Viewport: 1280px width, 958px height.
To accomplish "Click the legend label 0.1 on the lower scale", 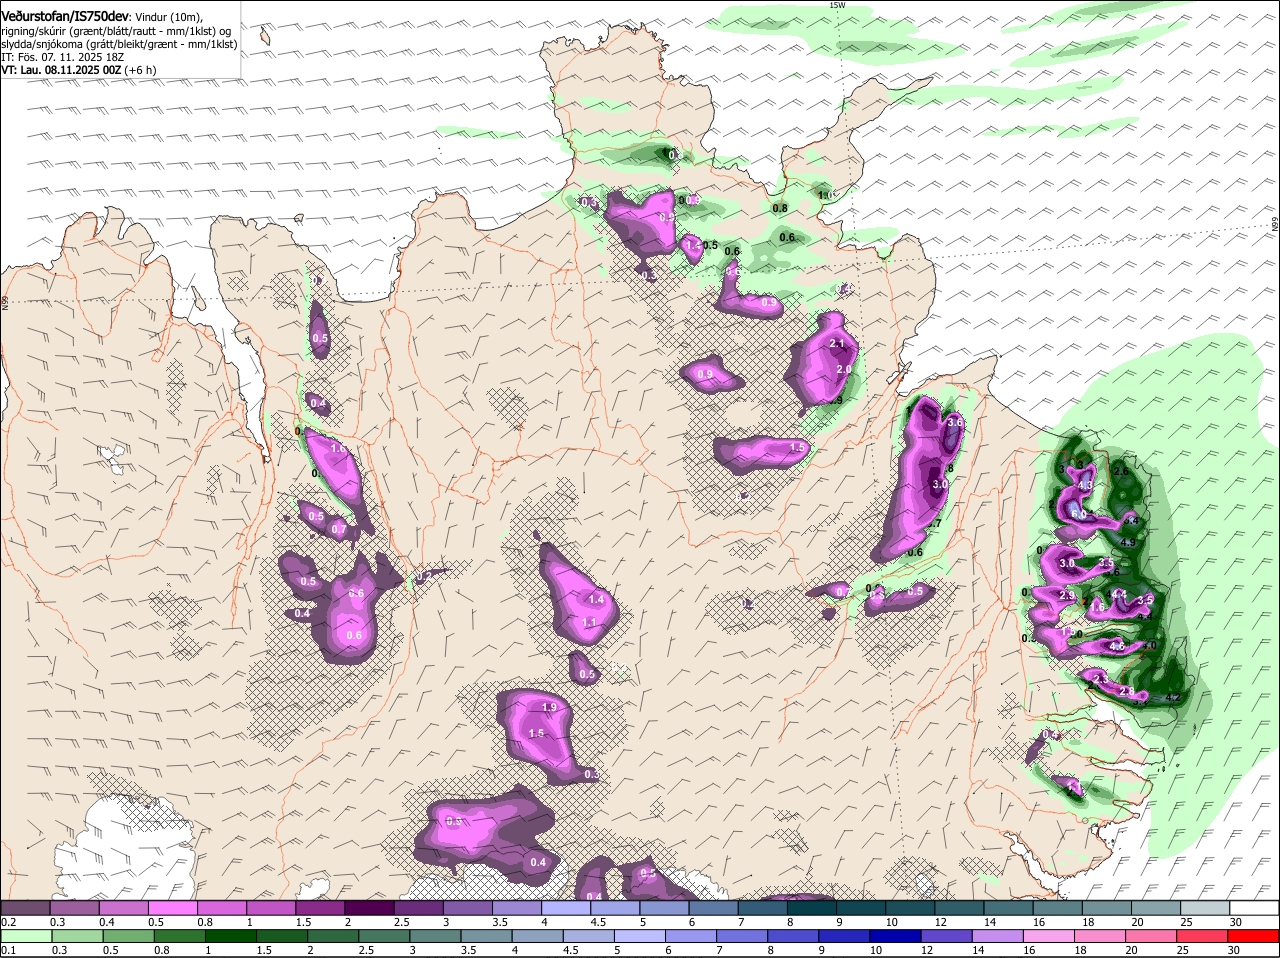I will click(8, 951).
